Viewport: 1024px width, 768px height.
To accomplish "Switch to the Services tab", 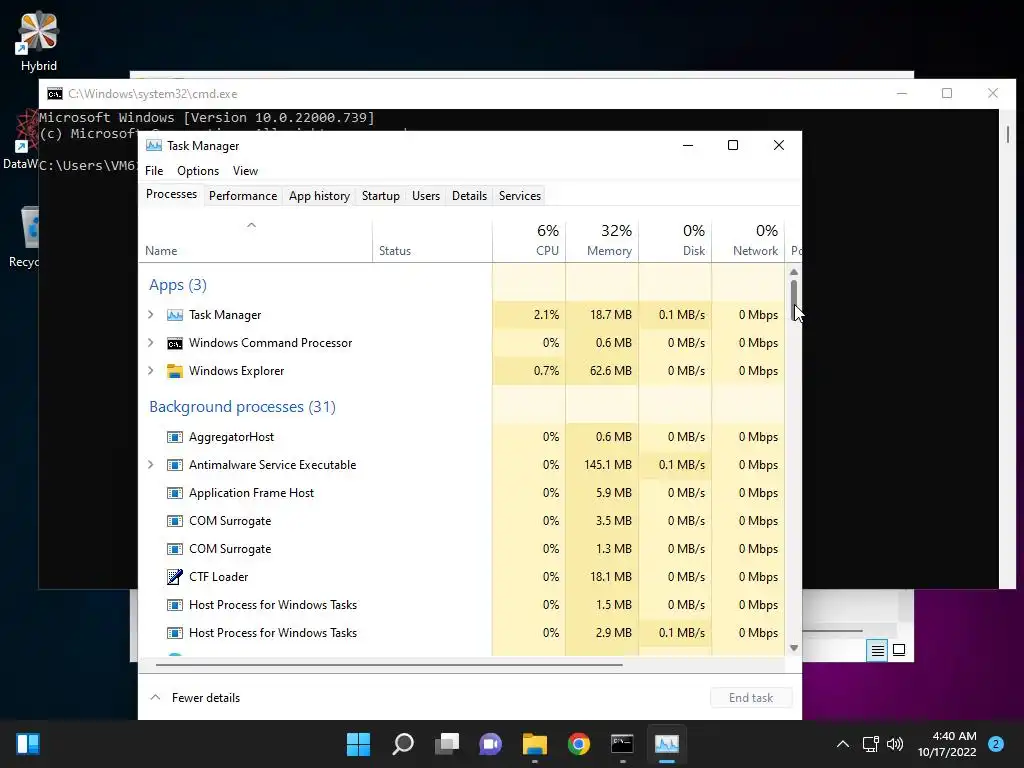I will point(520,196).
